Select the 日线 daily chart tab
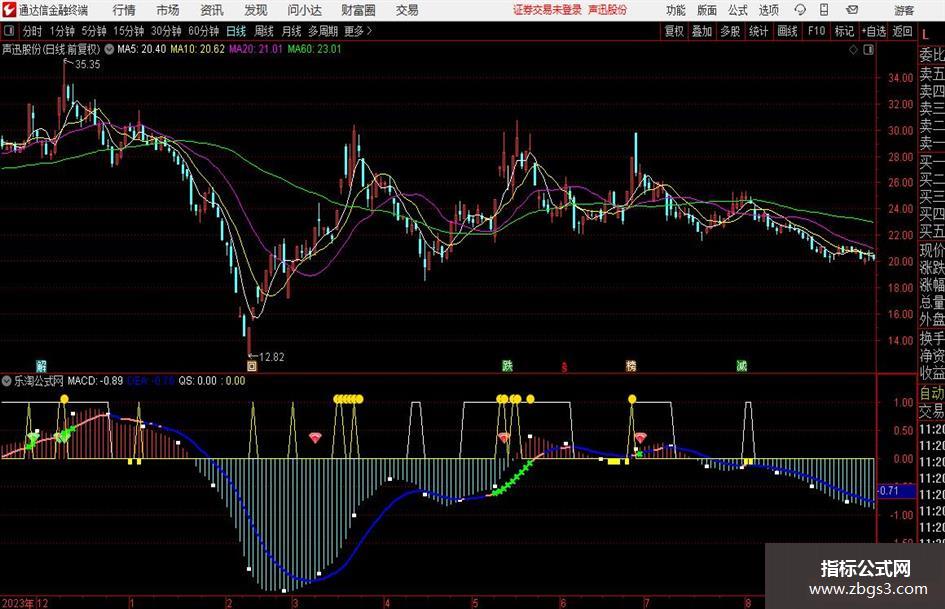This screenshot has width=945, height=609. click(236, 31)
